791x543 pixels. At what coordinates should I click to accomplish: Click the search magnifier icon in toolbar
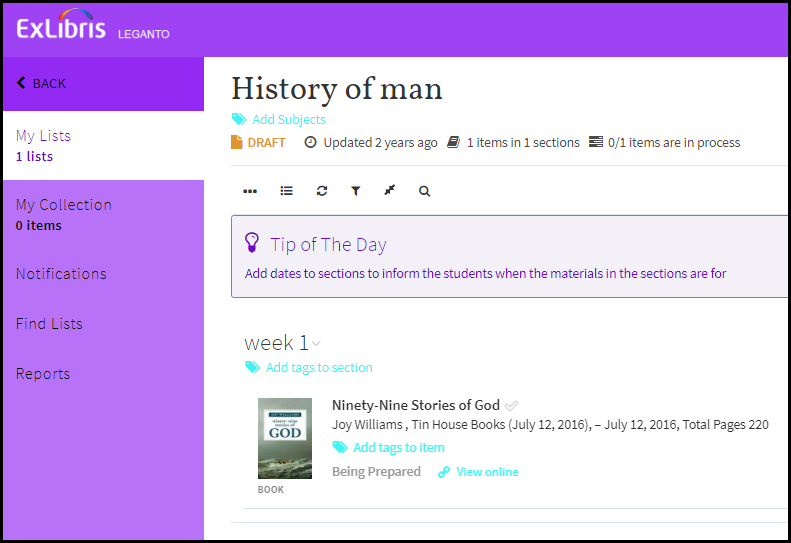coord(424,191)
